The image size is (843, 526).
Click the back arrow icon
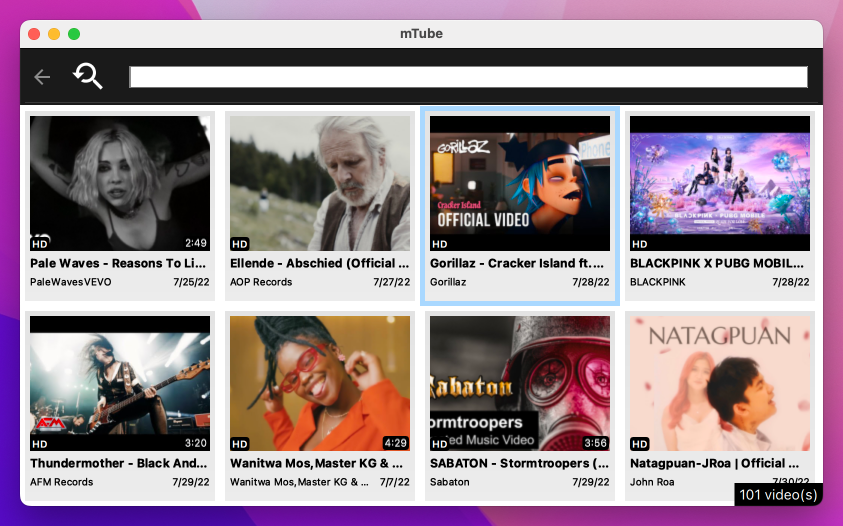pos(42,77)
